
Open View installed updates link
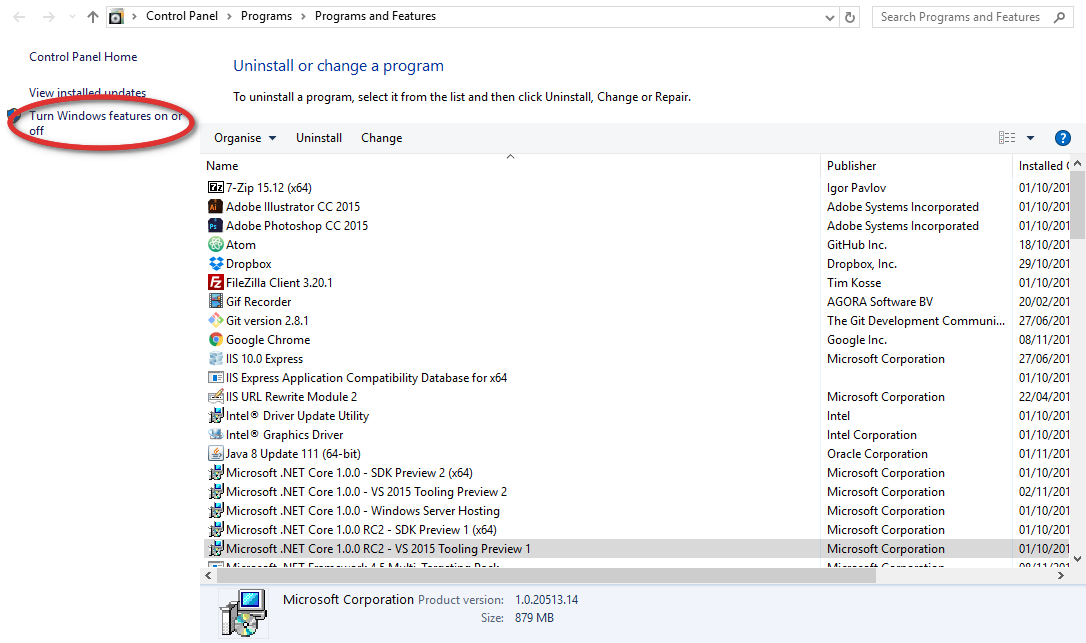point(87,92)
